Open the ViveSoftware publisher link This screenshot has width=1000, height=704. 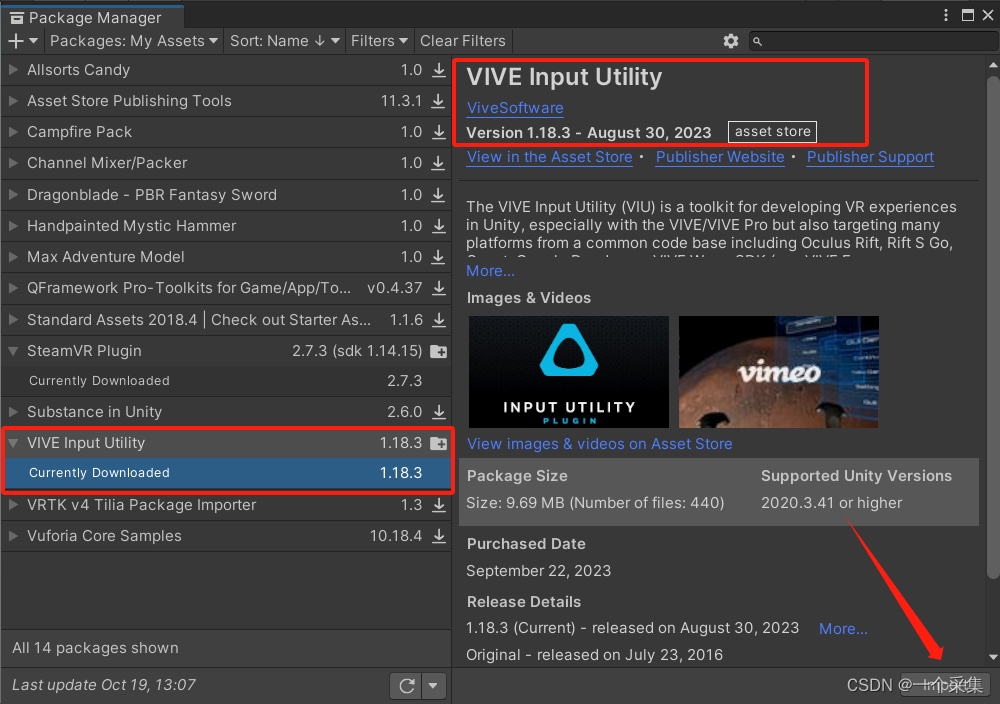pos(515,108)
